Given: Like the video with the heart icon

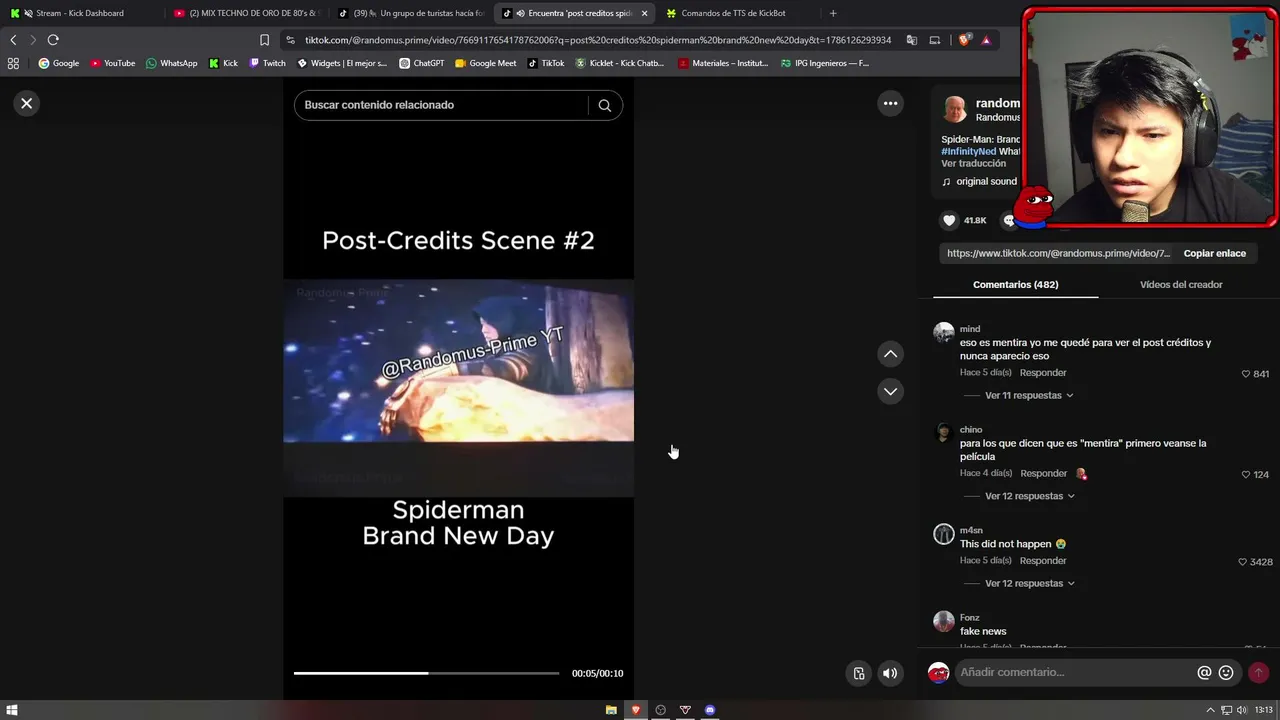Looking at the screenshot, I should point(949,220).
